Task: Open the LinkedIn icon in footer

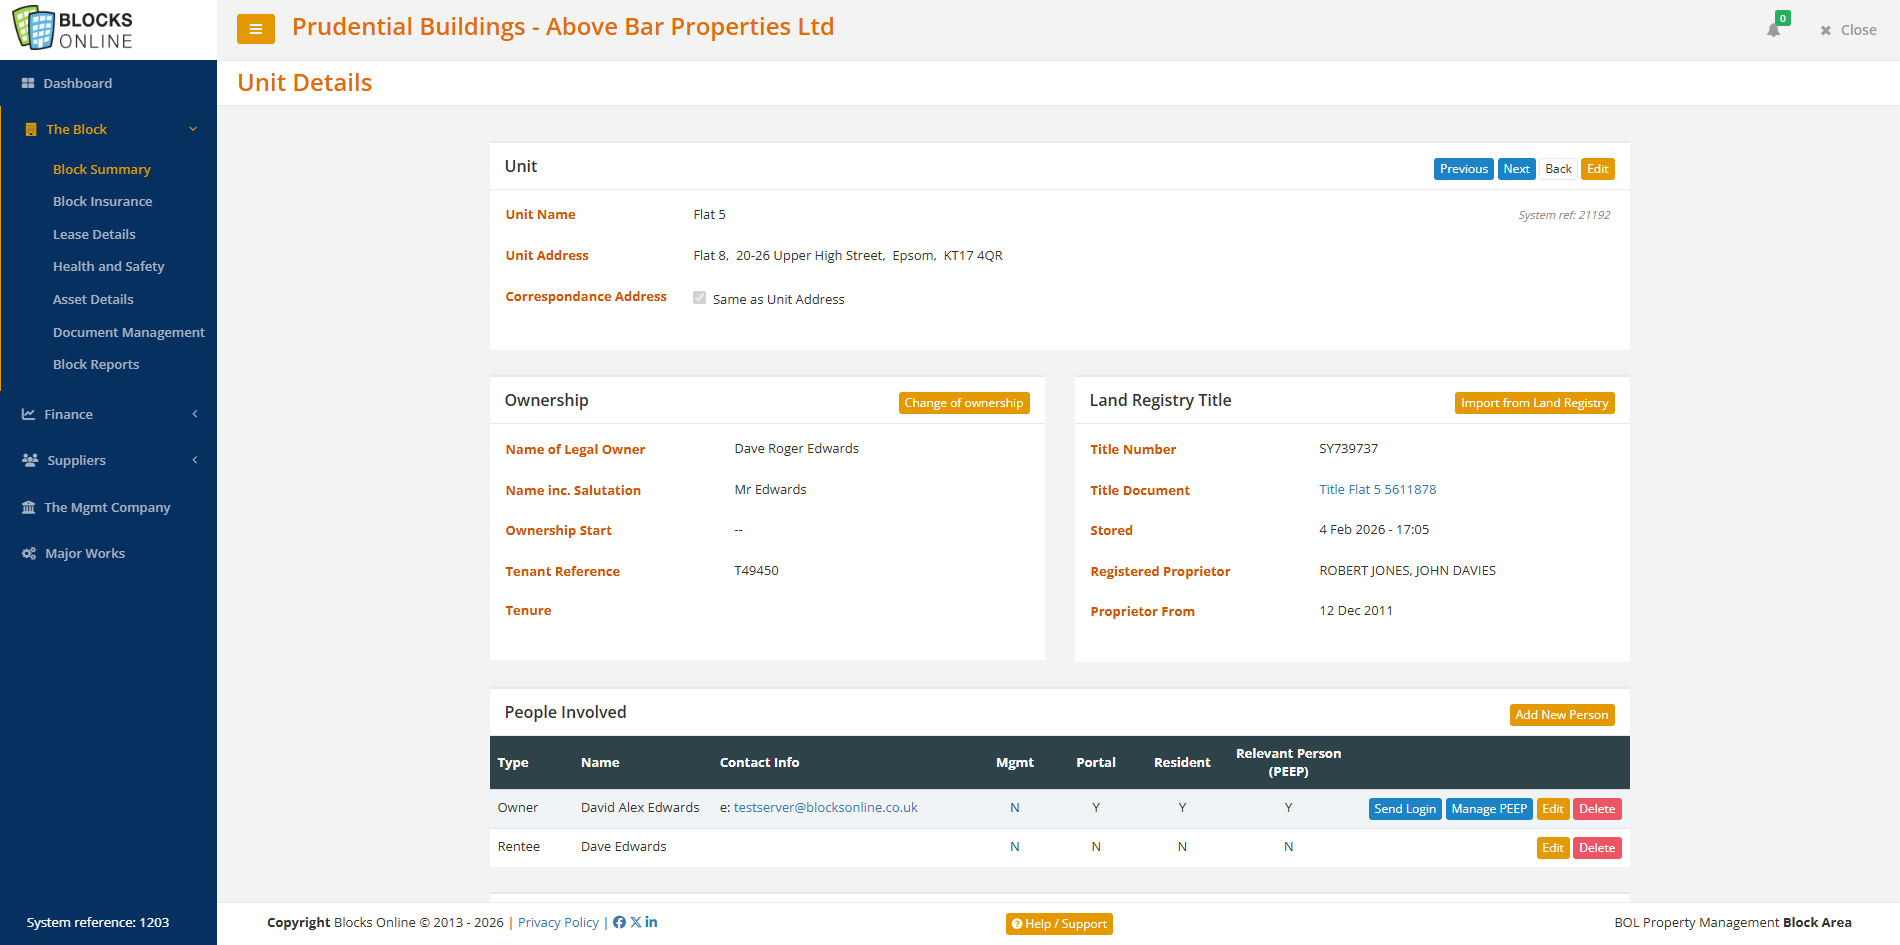Action: tap(651, 922)
